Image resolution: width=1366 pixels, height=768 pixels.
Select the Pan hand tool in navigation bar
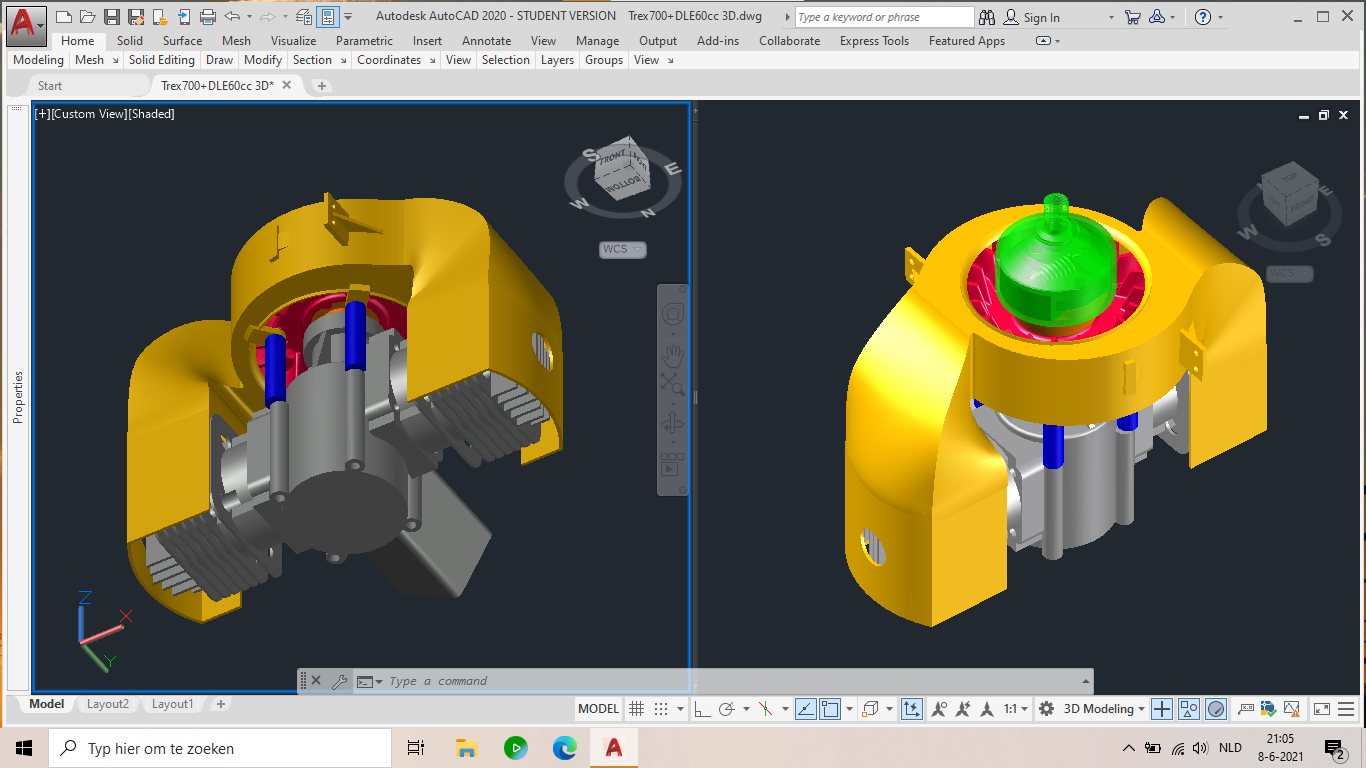[673, 354]
